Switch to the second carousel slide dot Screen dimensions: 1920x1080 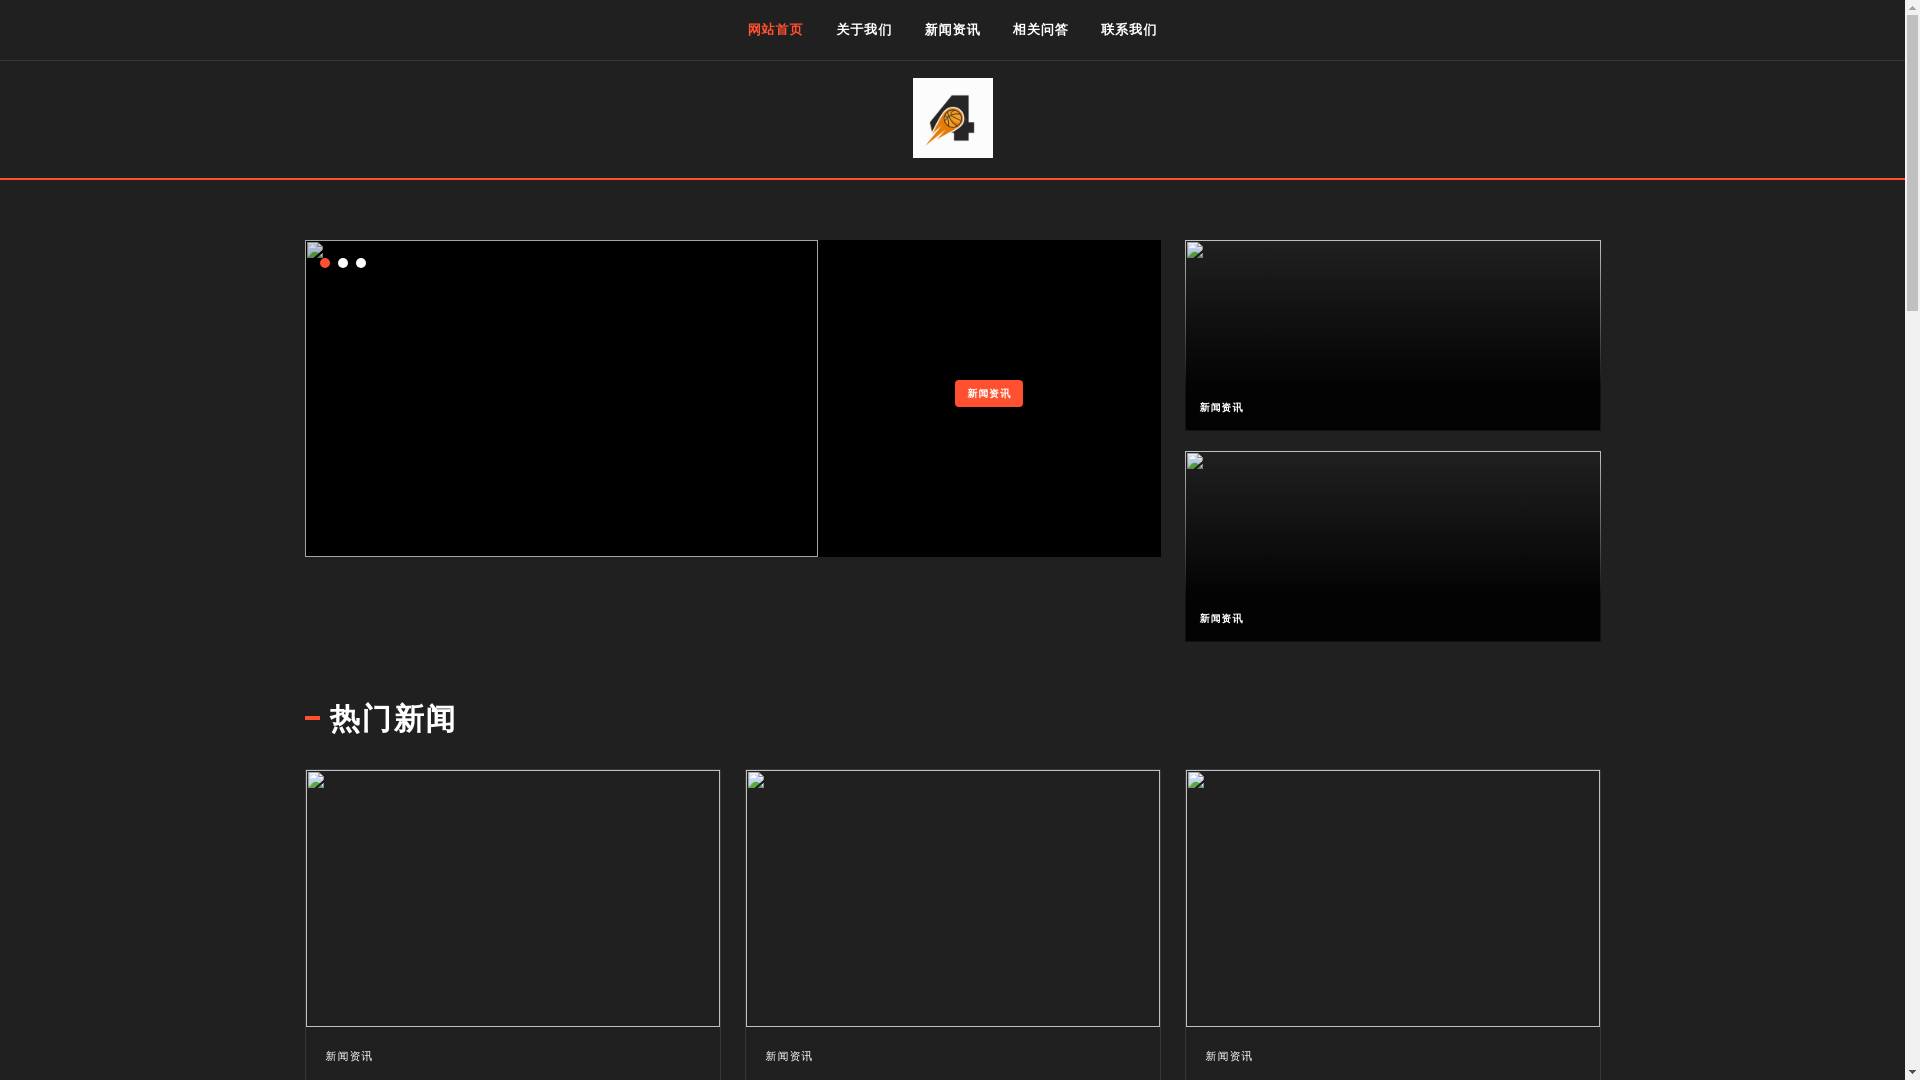click(343, 263)
